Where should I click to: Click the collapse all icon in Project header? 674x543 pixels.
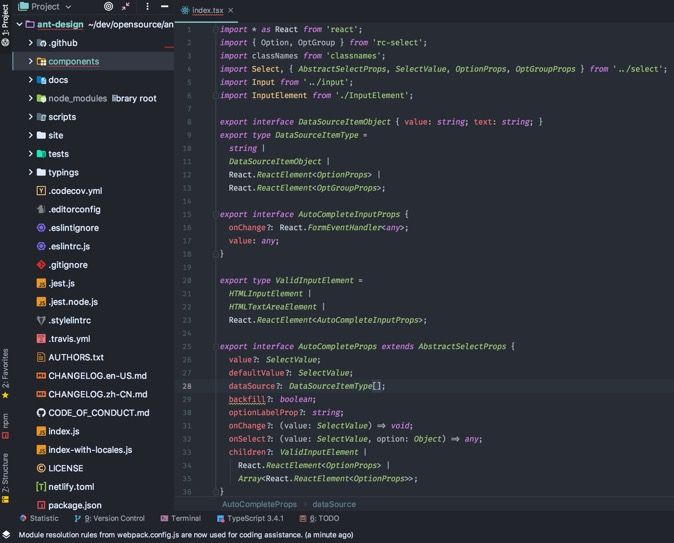(x=127, y=6)
